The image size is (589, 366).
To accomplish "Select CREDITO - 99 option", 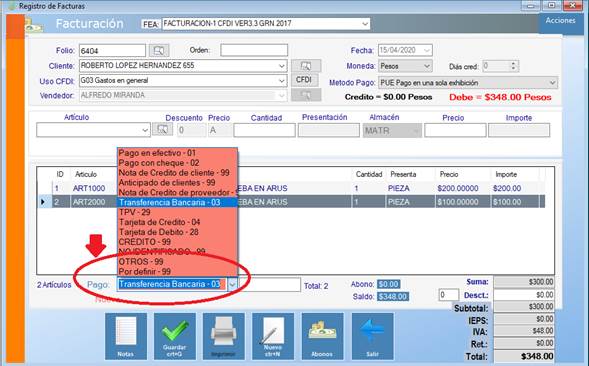I will pyautogui.click(x=177, y=242).
